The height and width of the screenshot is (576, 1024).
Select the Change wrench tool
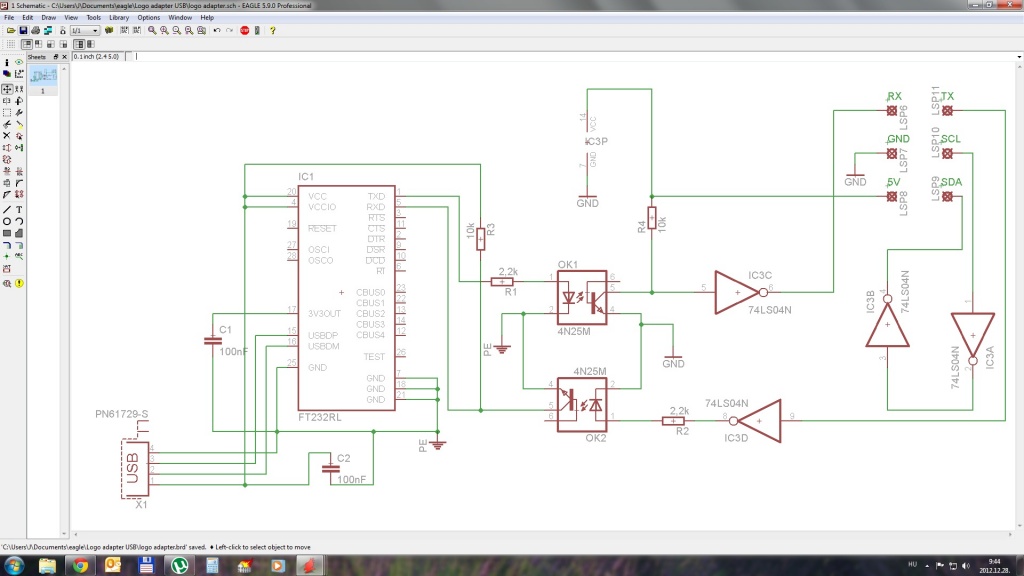tap(19, 112)
